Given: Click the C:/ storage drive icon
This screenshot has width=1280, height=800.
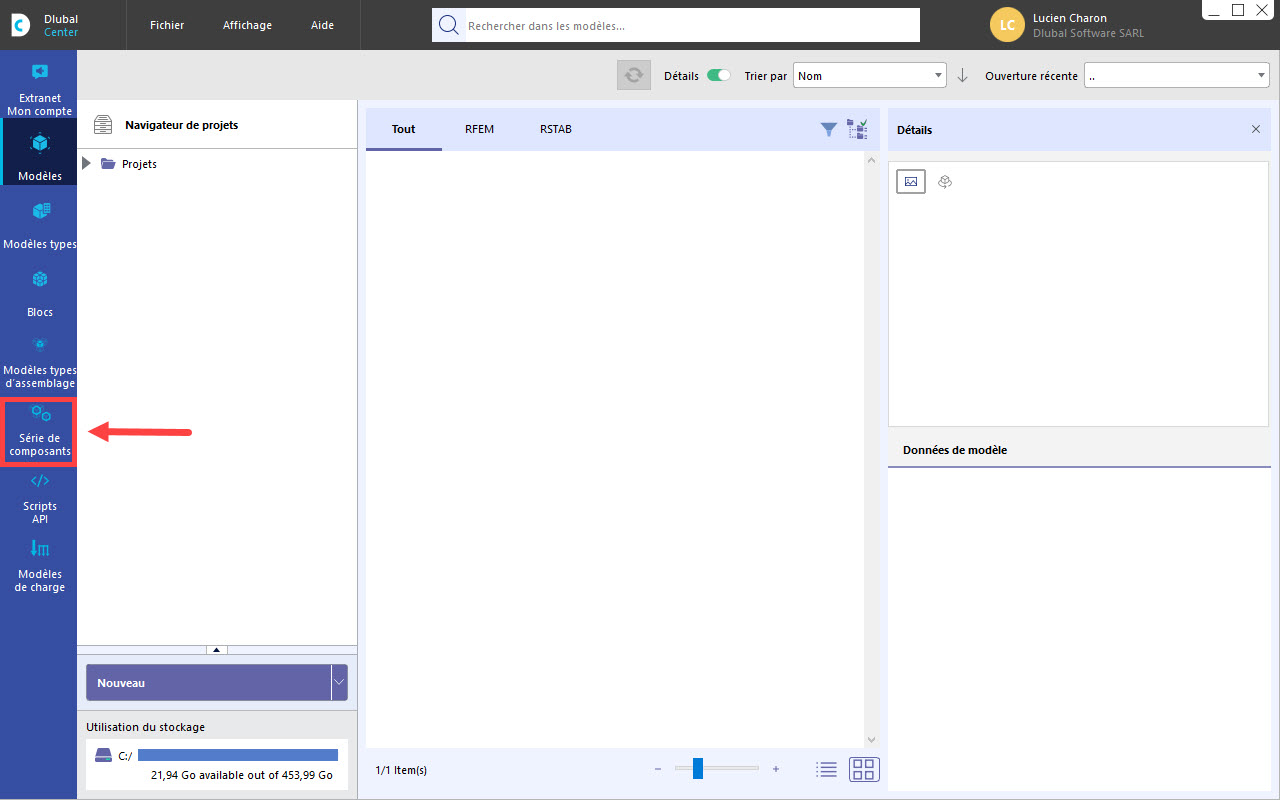Looking at the screenshot, I should pos(103,755).
